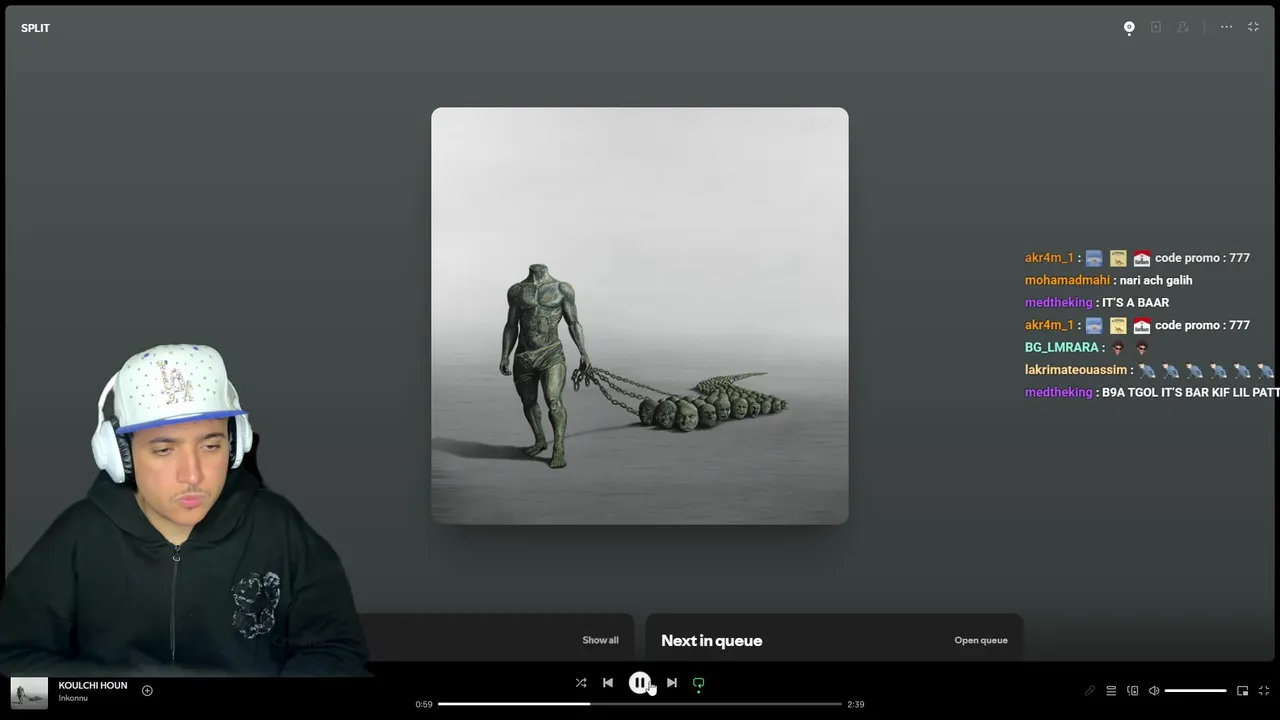This screenshot has height=720, width=1280.
Task: Click the Show all button
Action: (x=600, y=640)
